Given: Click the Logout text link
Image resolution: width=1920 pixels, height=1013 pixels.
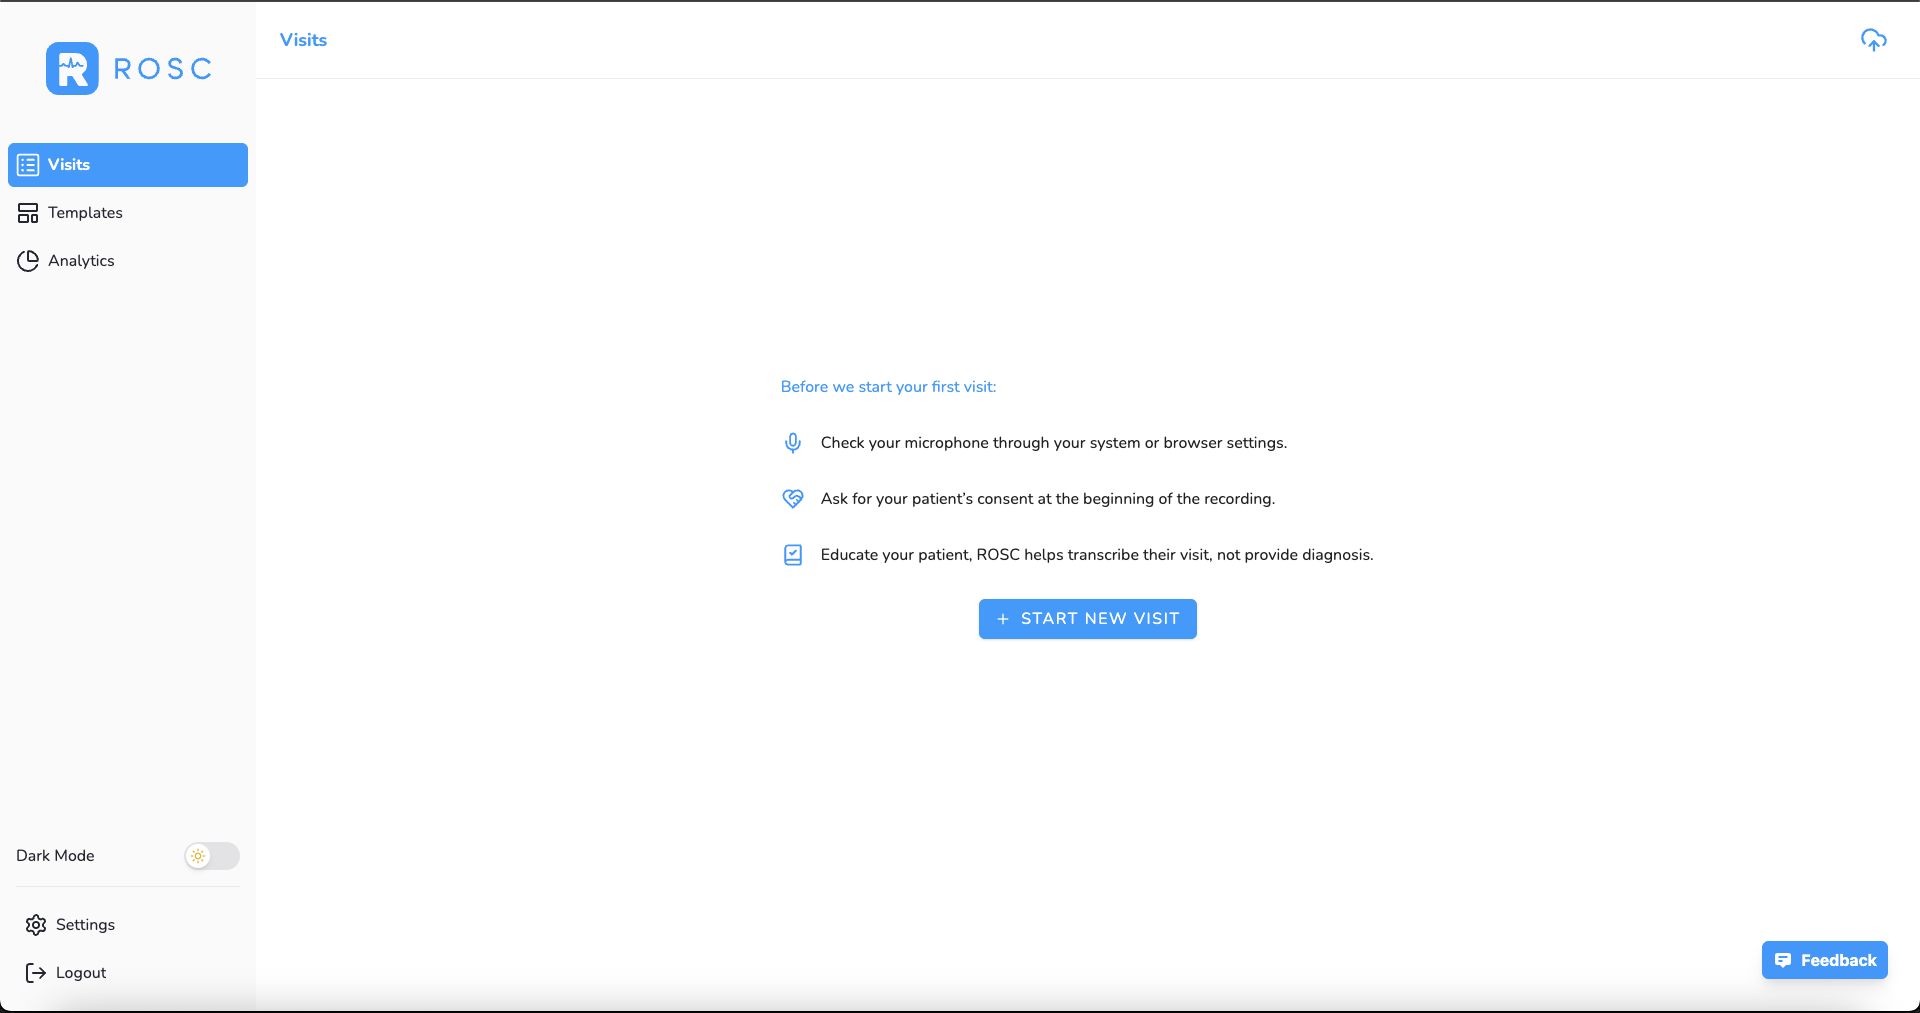Looking at the screenshot, I should 81,973.
